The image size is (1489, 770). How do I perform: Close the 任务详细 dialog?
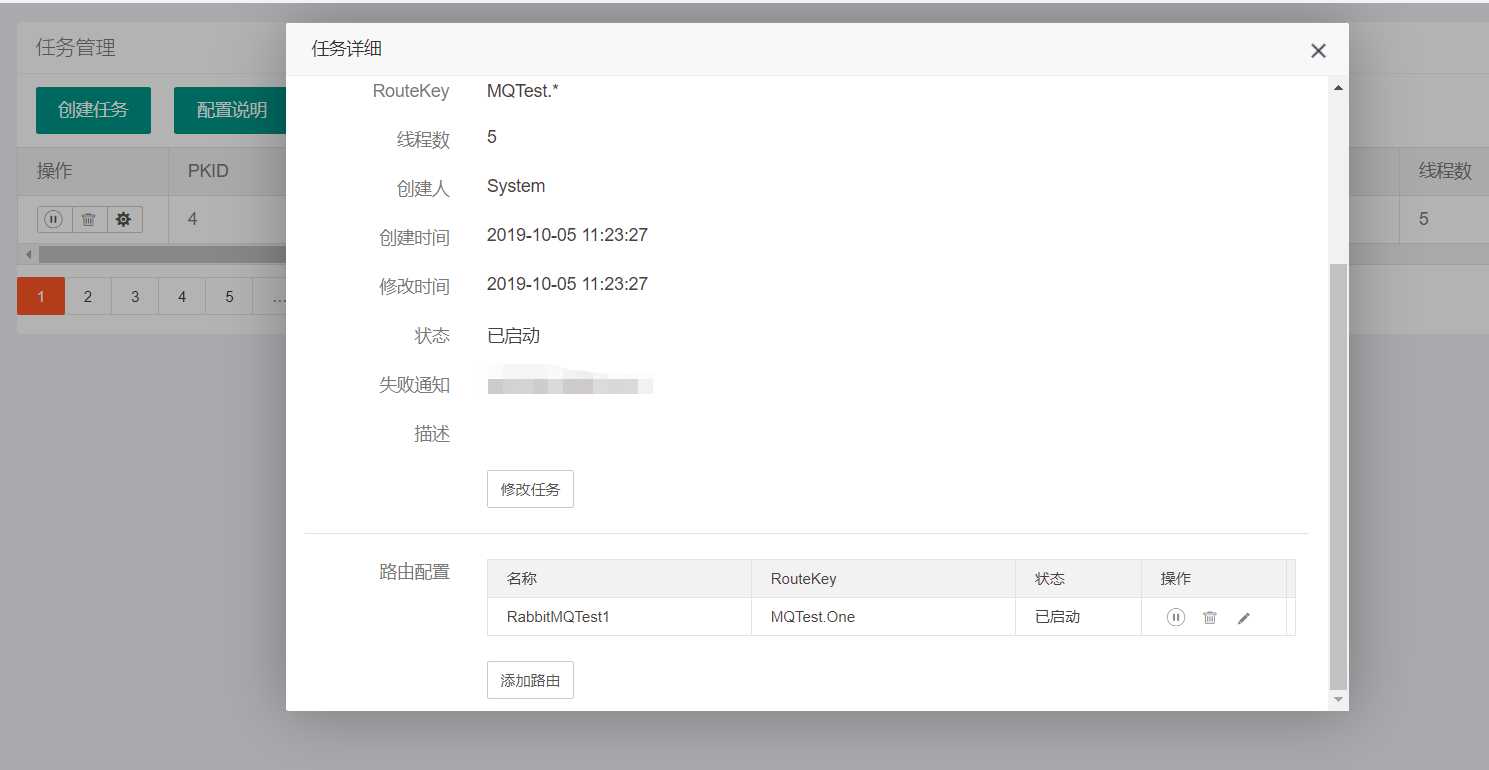(x=1318, y=50)
